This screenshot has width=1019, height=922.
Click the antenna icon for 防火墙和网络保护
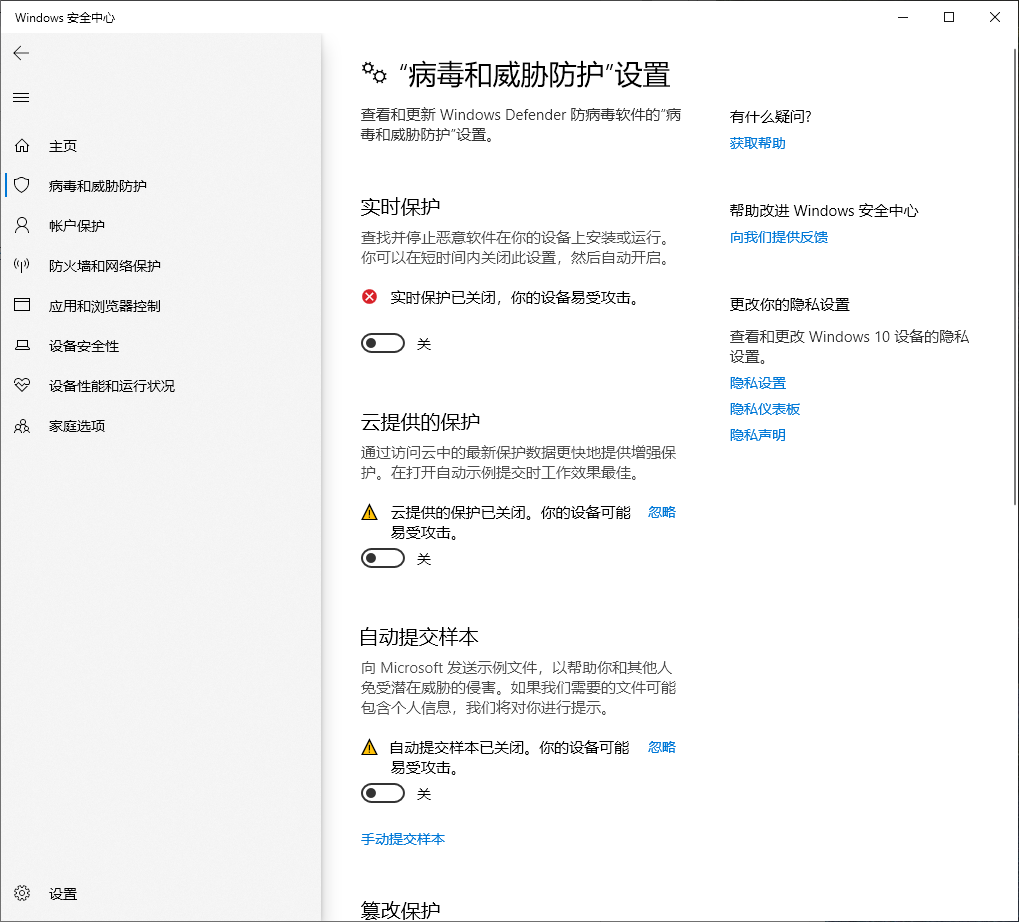tap(22, 265)
